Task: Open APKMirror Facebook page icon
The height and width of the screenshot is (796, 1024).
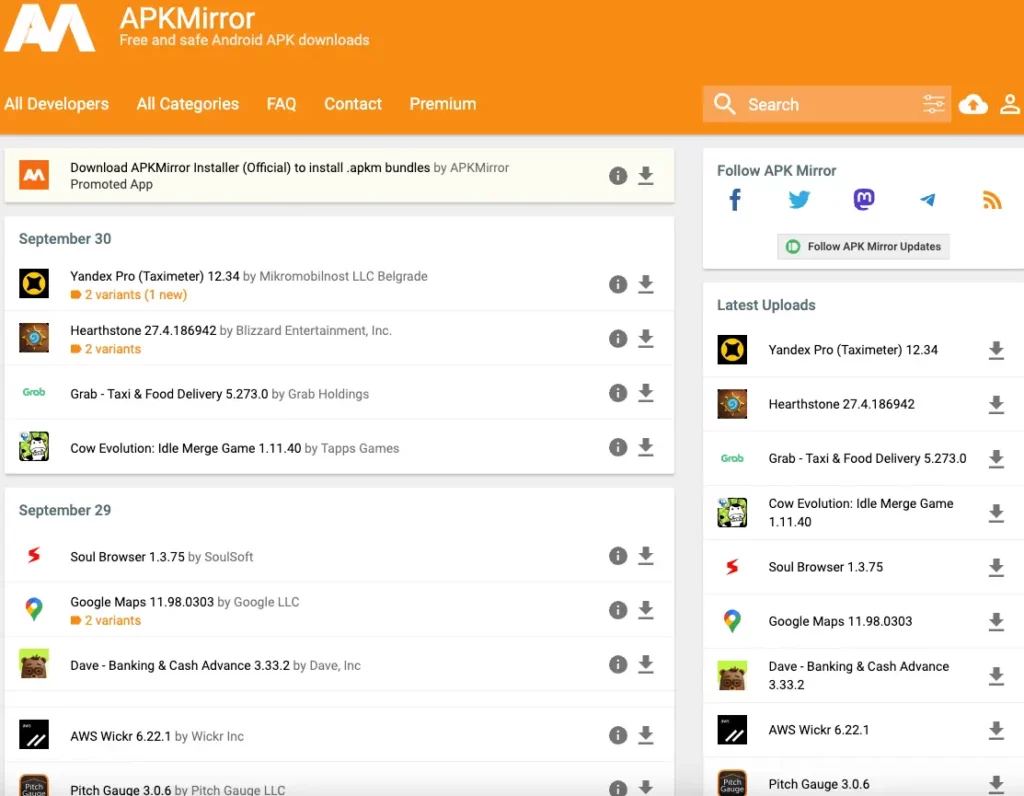Action: [x=735, y=200]
